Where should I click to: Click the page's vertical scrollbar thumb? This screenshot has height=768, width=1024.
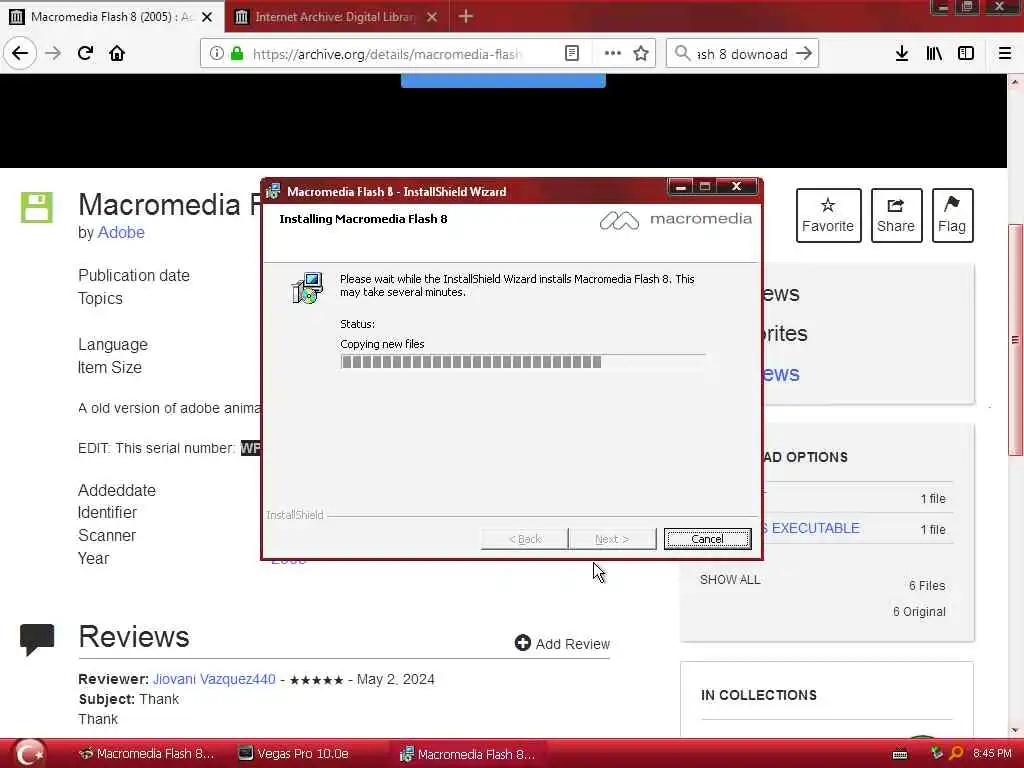[x=1014, y=340]
